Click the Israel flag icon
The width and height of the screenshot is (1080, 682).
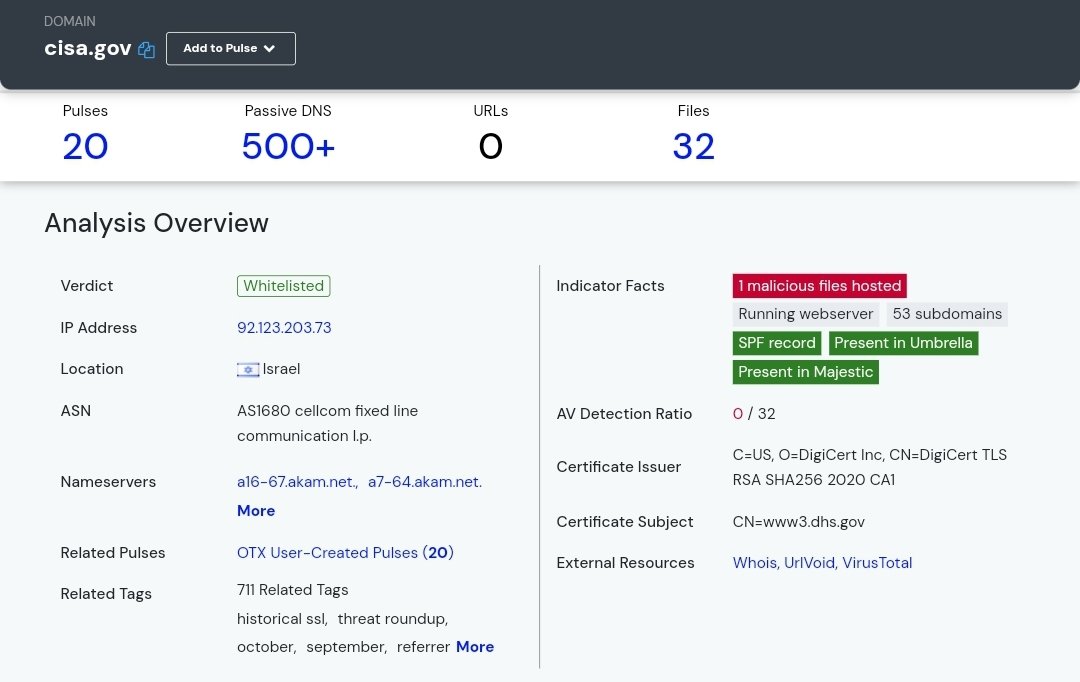tap(248, 370)
